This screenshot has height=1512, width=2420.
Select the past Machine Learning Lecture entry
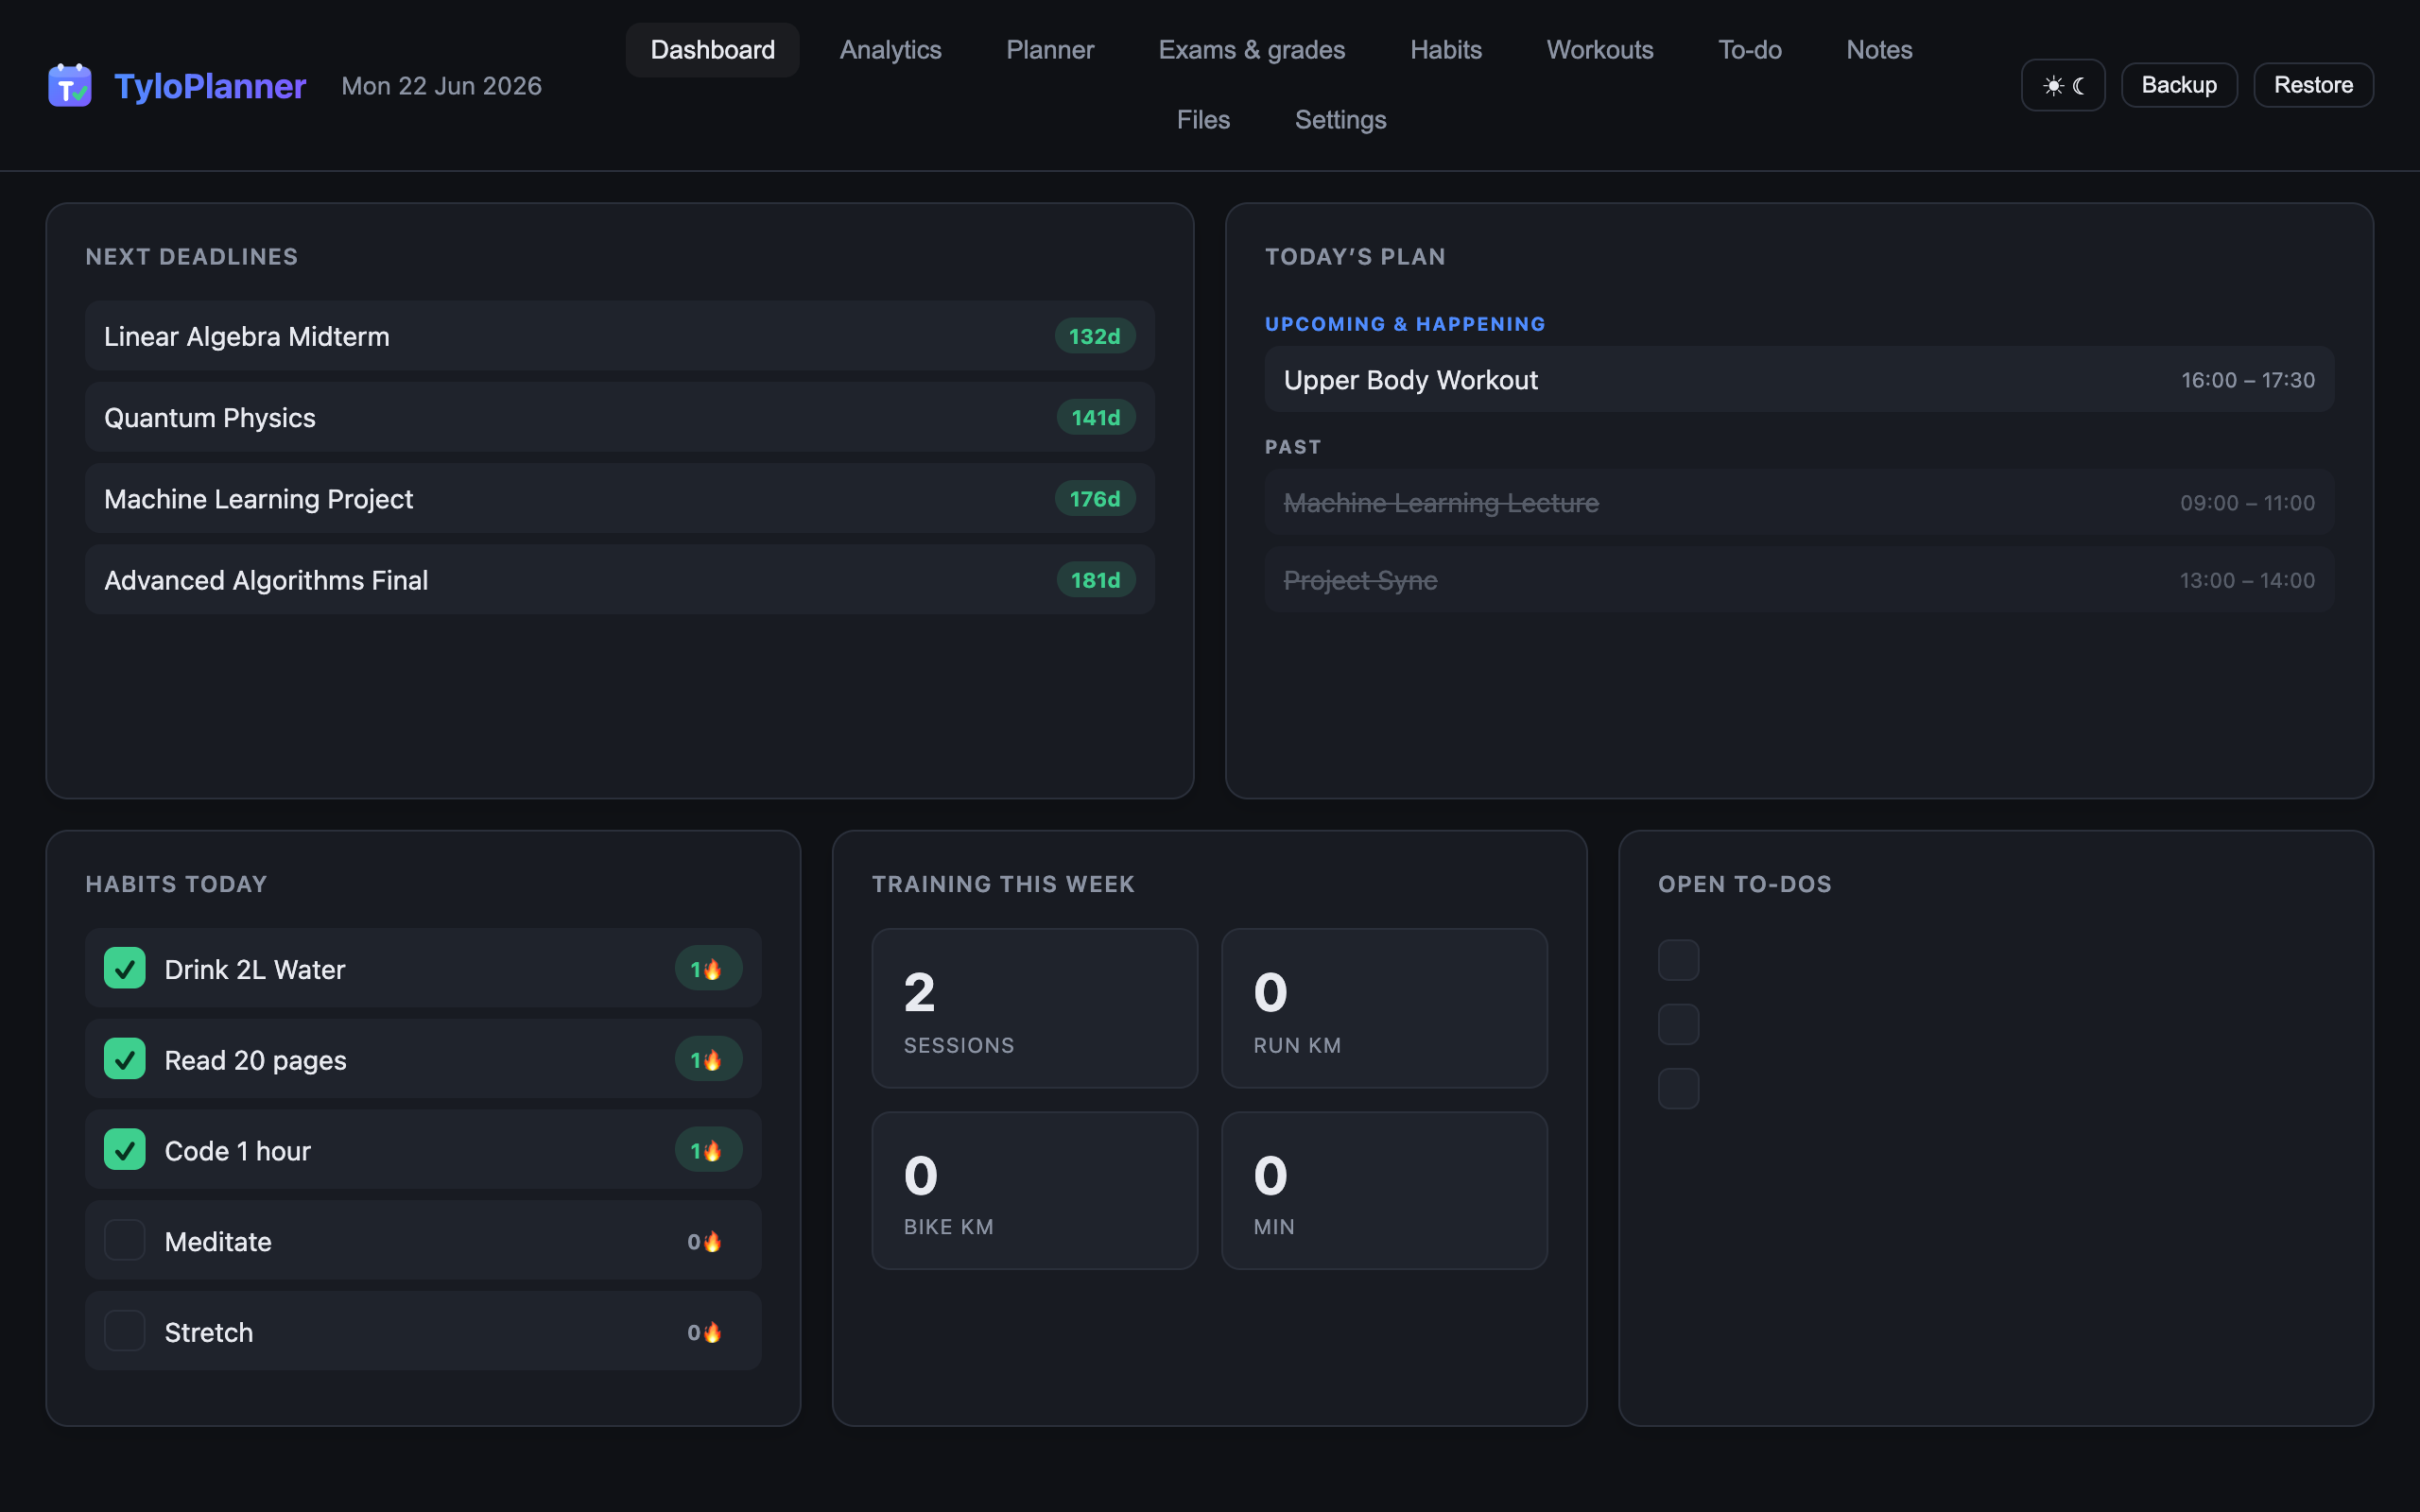(1799, 503)
